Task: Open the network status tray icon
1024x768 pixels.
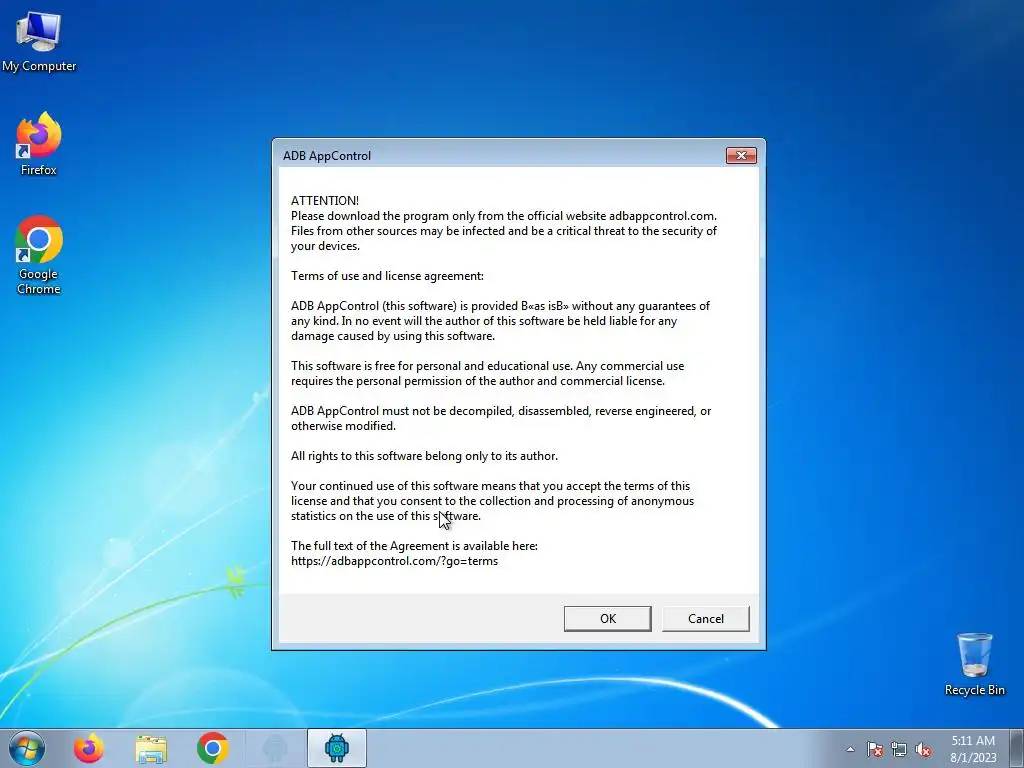Action: tap(899, 749)
